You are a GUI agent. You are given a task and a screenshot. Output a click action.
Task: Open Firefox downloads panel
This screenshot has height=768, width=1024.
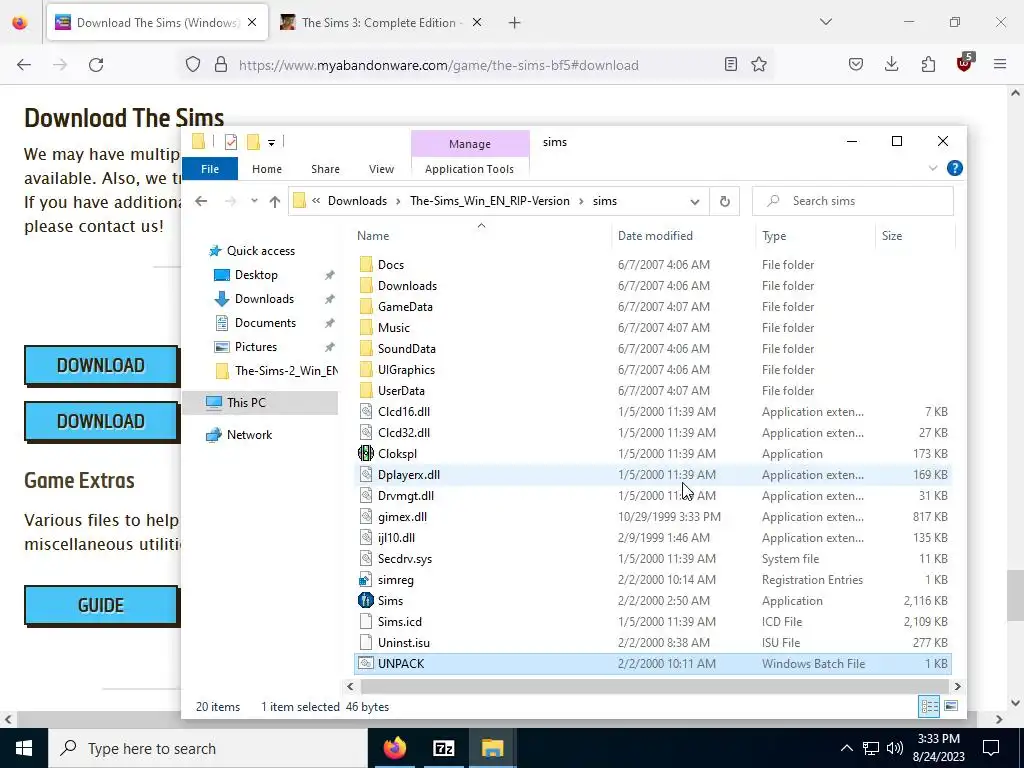pos(891,65)
